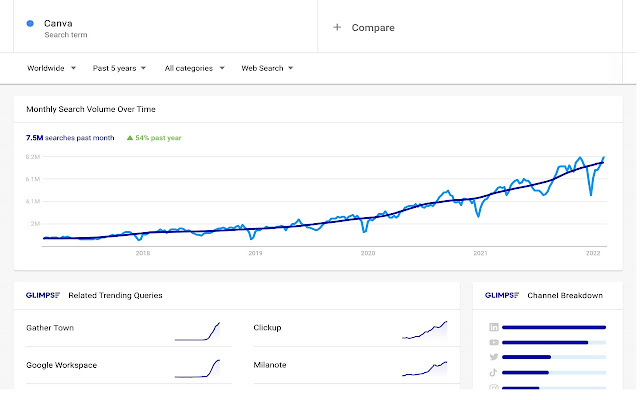
Task: Click the LinkedIn channel icon
Action: (494, 327)
